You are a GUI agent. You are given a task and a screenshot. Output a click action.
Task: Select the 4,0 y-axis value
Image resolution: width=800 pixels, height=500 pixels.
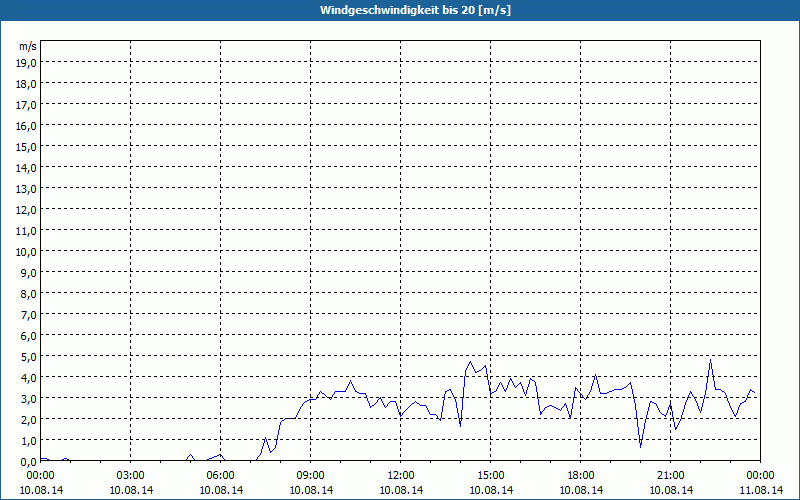point(28,378)
